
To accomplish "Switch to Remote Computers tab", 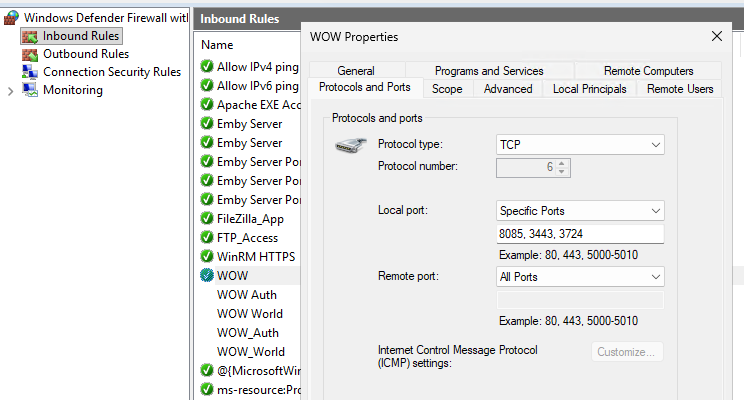I will (x=649, y=71).
